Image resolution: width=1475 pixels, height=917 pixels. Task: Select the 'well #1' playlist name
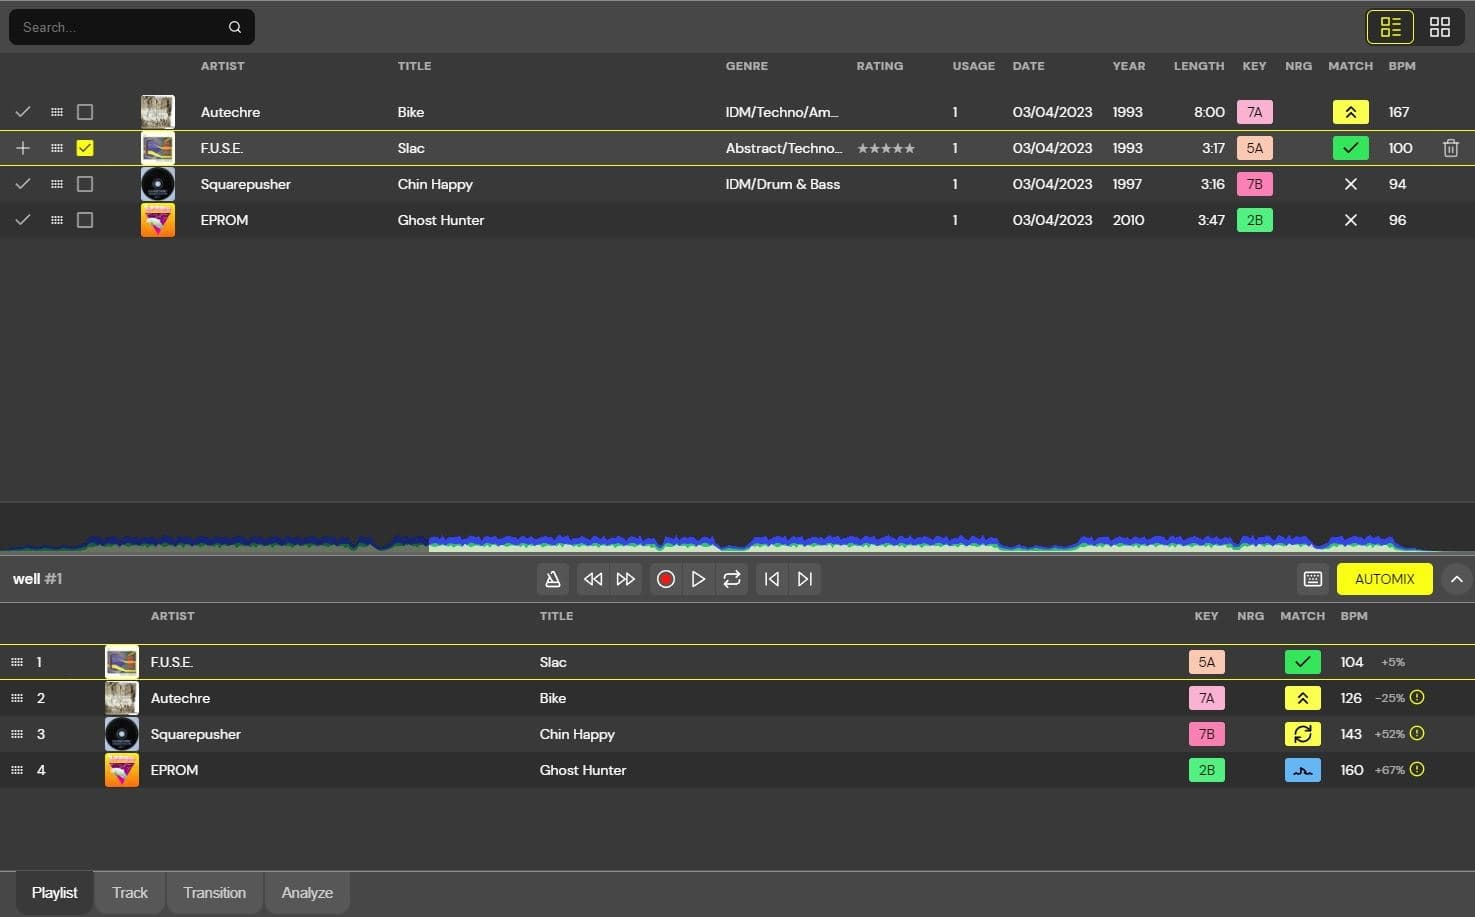pyautogui.click(x=37, y=579)
